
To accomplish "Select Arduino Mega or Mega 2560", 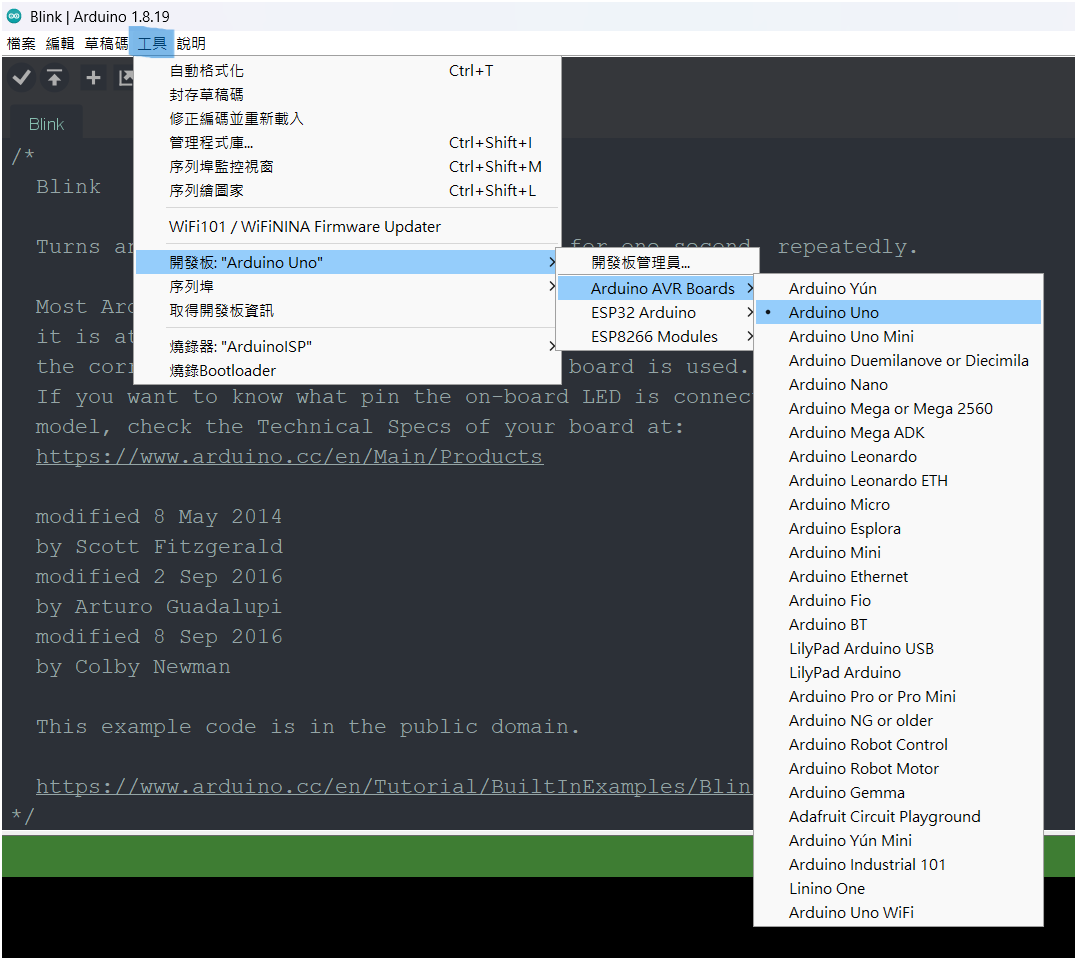I will tap(898, 409).
